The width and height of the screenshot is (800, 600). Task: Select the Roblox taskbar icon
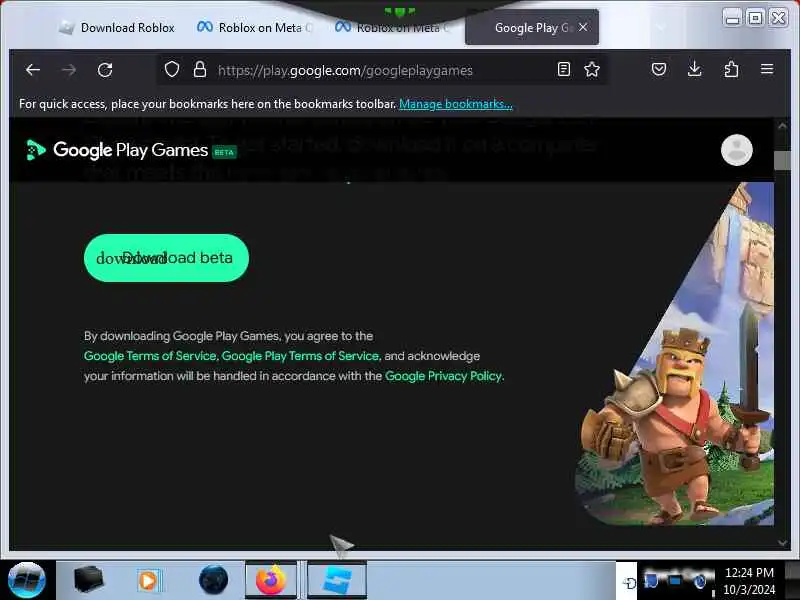pos(337,580)
